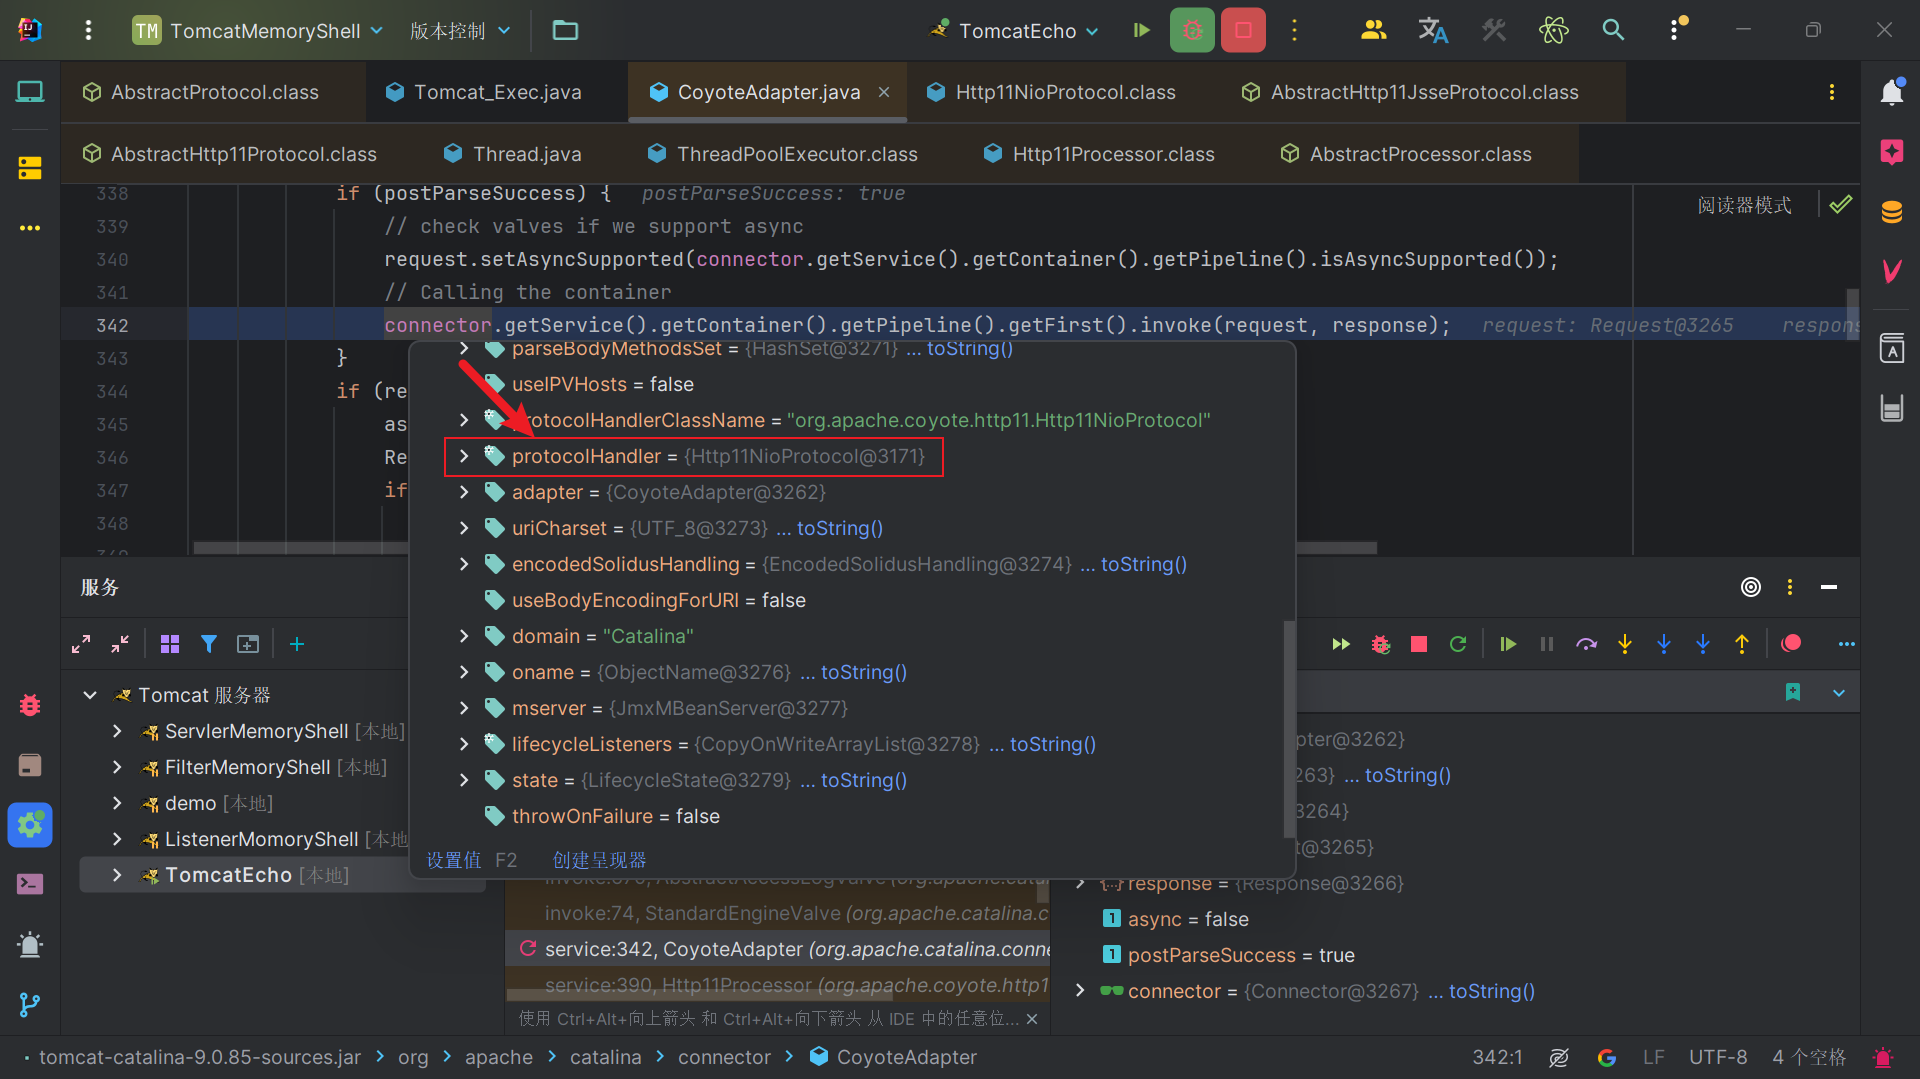Open the terminal tool window icon
The height and width of the screenshot is (1079, 1920).
[x=30, y=884]
